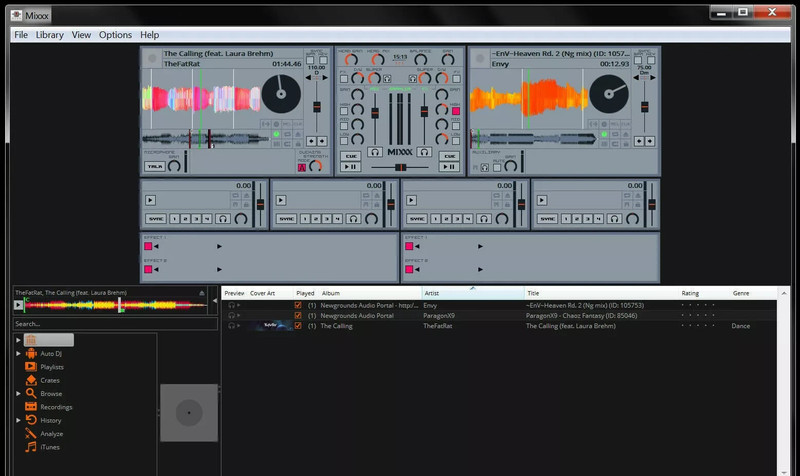This screenshot has width=800, height=476.
Task: Toggle Played checkbox for Envy track
Action: [298, 305]
